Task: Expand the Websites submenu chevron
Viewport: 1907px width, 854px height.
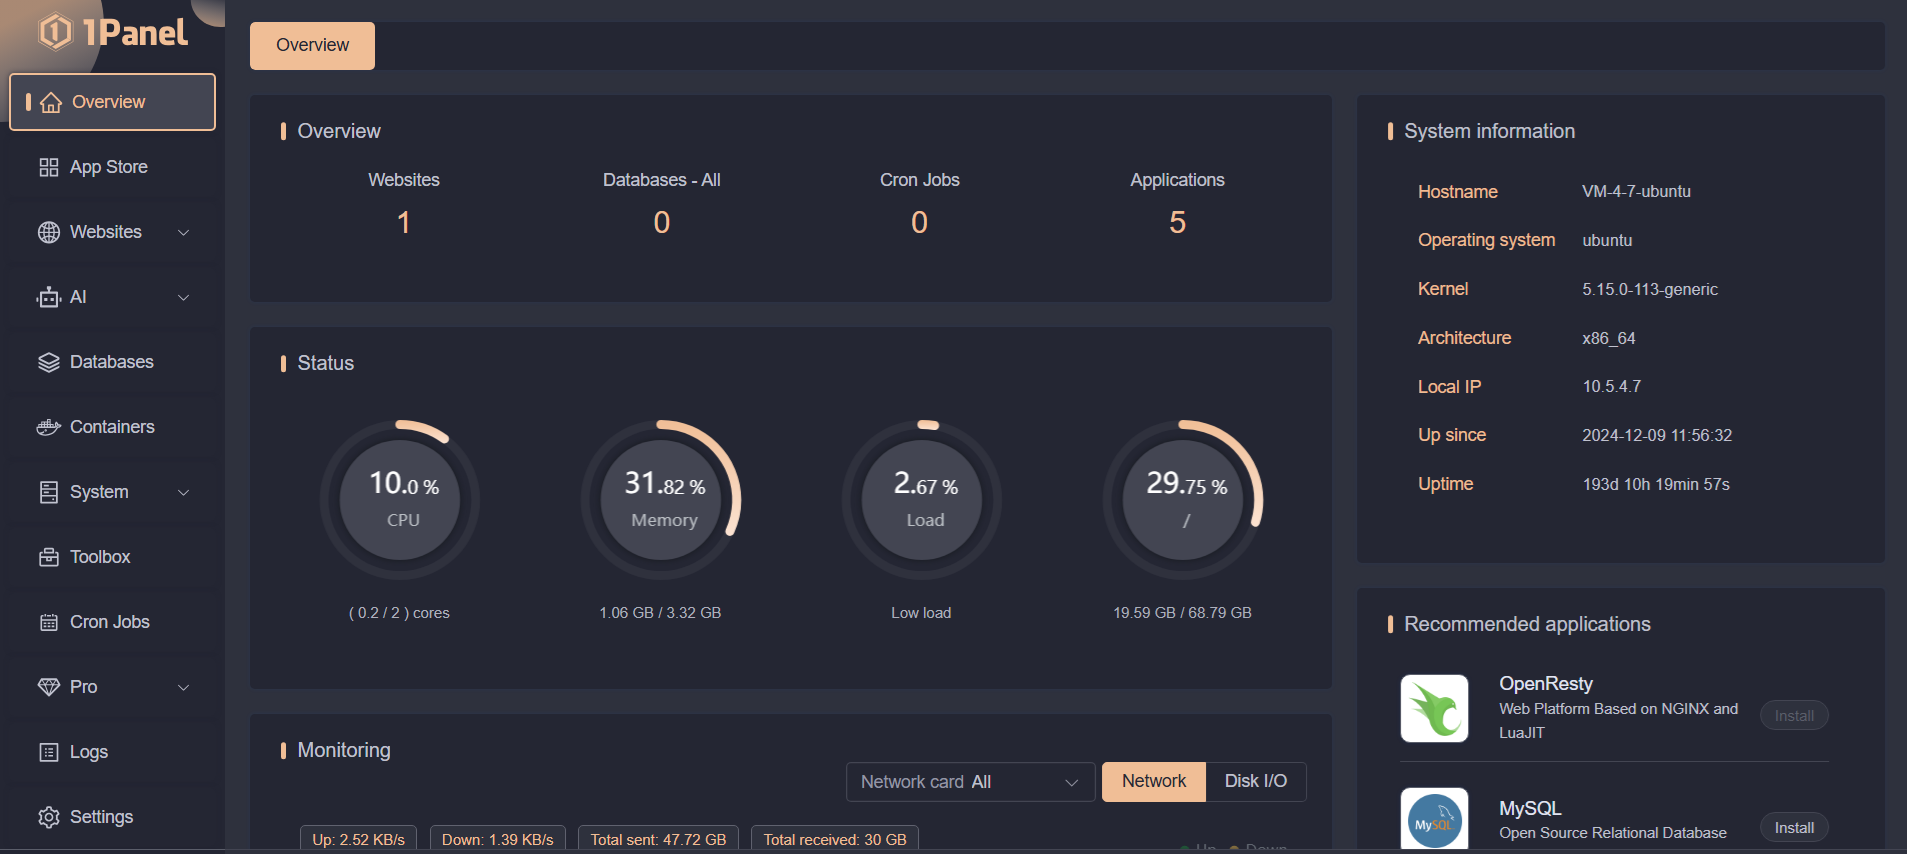Action: 183,232
